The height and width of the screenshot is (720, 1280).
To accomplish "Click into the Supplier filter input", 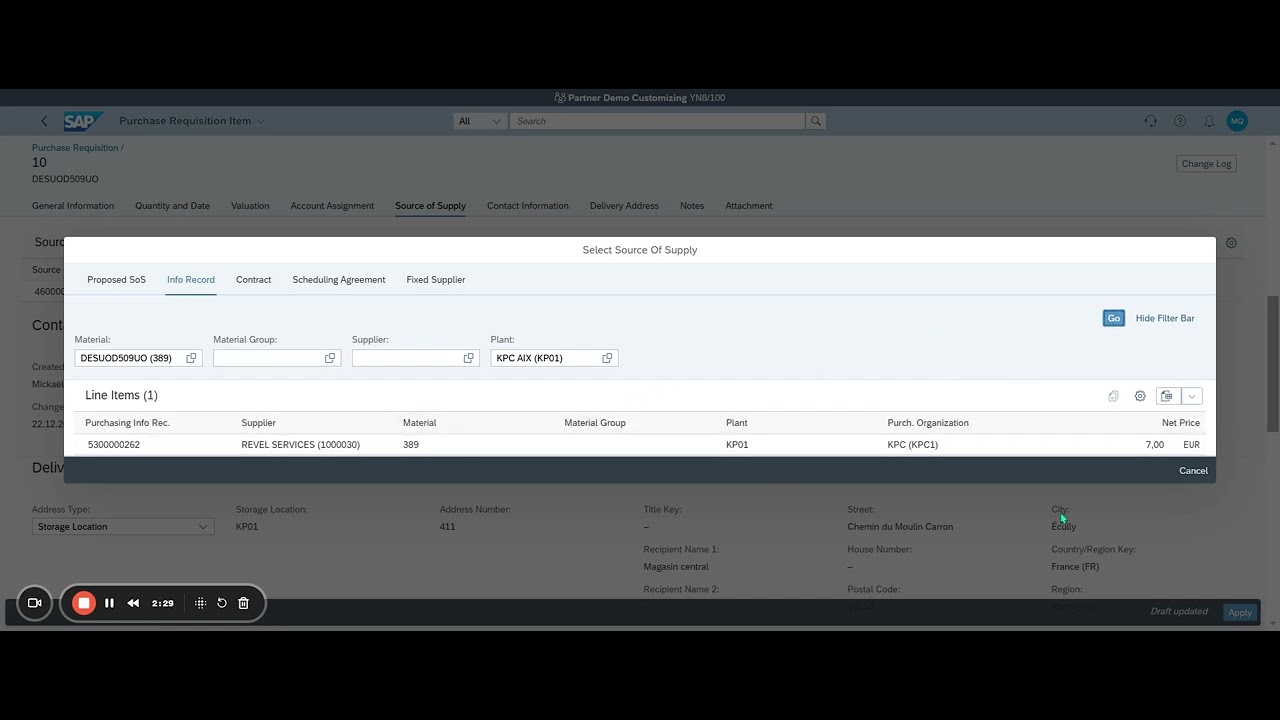I will [406, 358].
